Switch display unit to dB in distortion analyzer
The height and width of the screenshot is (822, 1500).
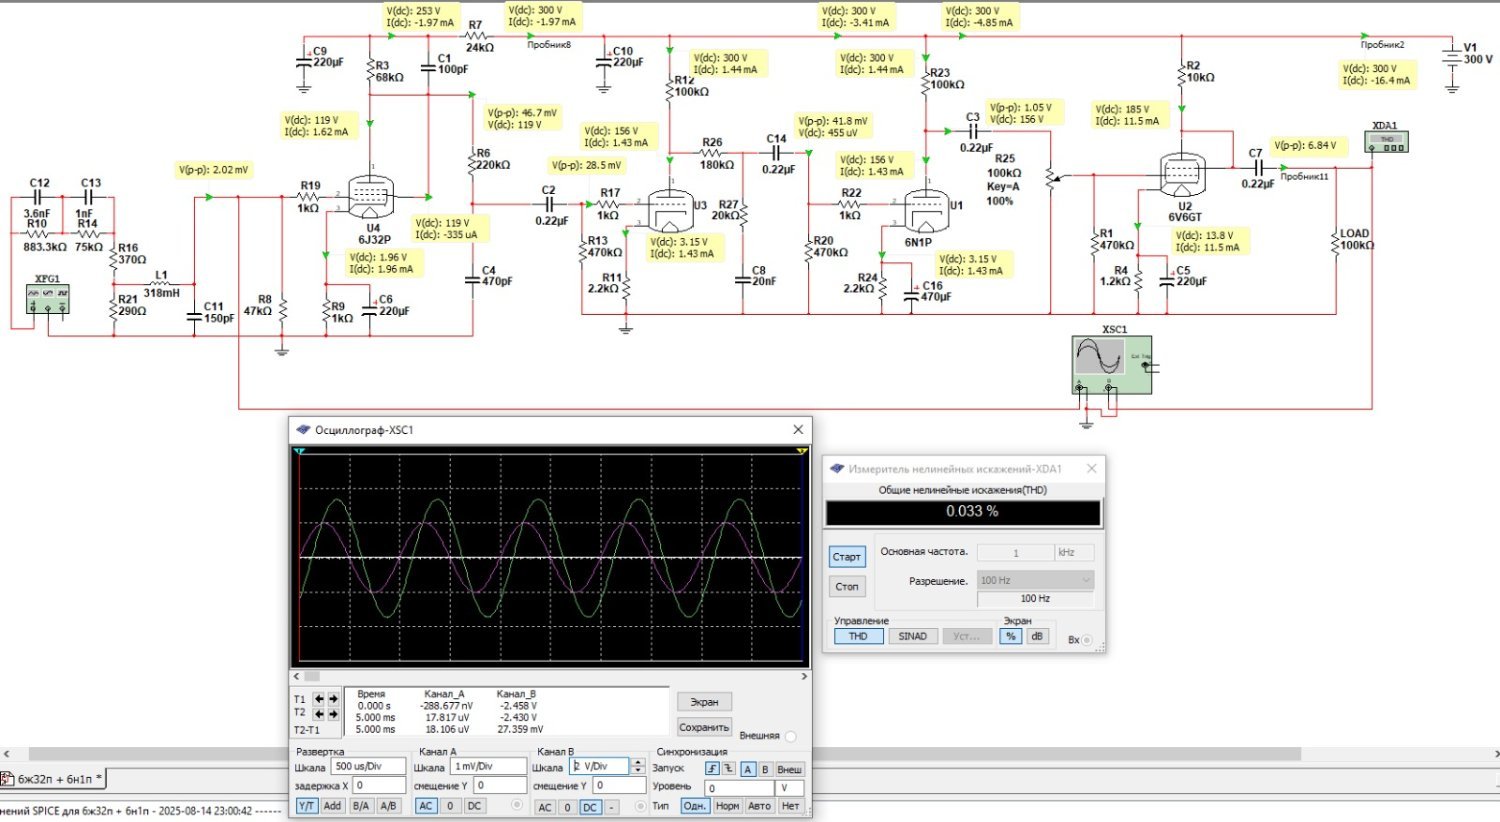pos(1037,636)
